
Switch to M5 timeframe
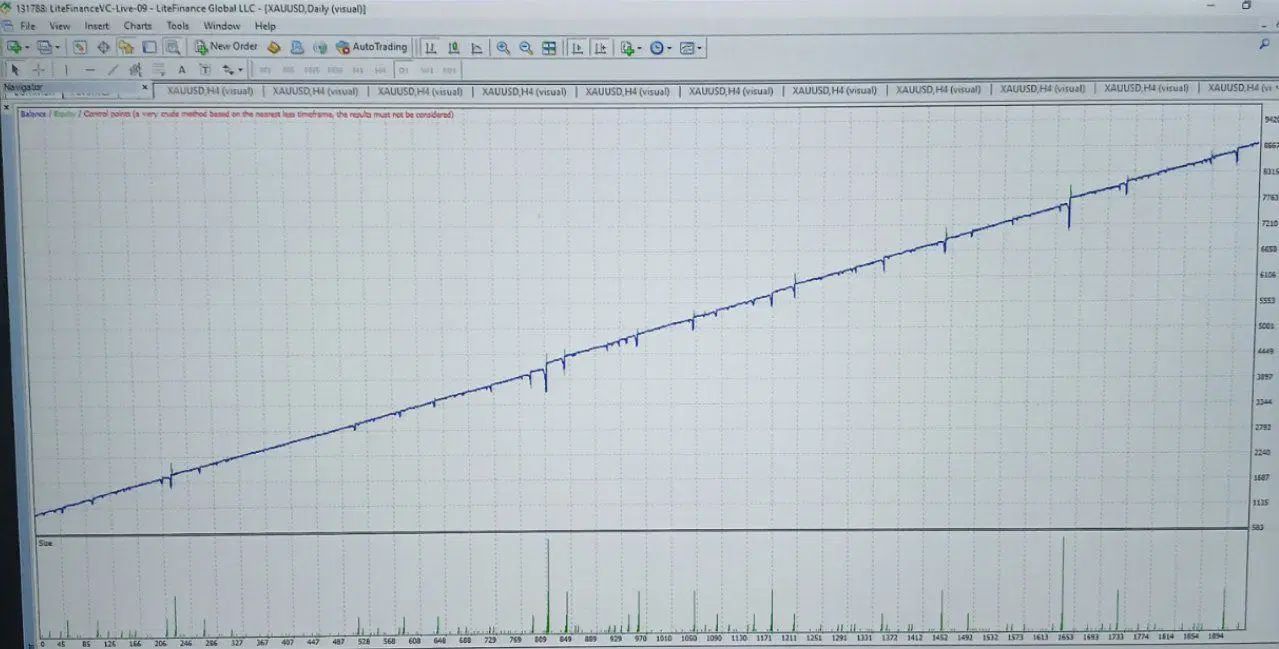point(289,70)
